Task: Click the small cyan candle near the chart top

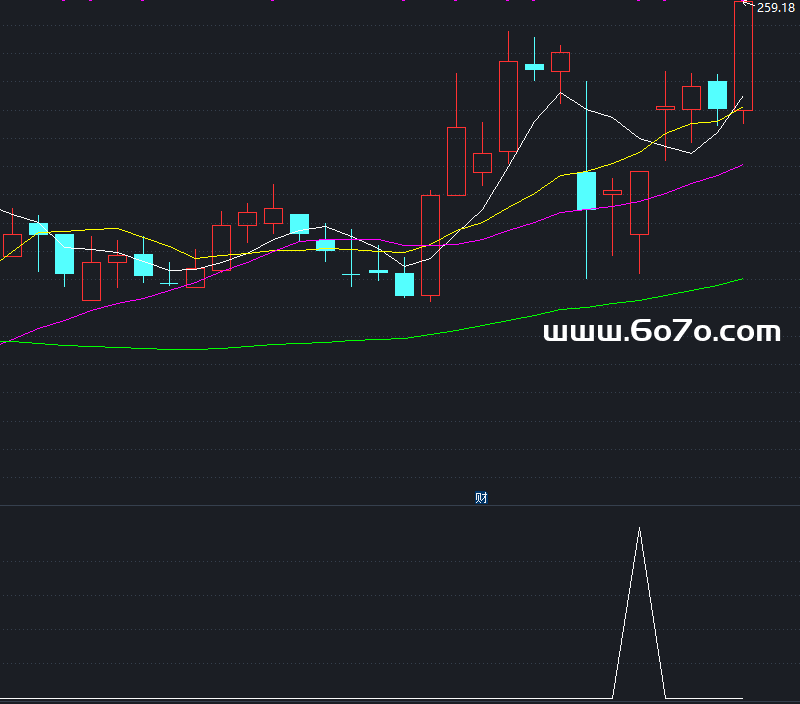Action: 534,67
